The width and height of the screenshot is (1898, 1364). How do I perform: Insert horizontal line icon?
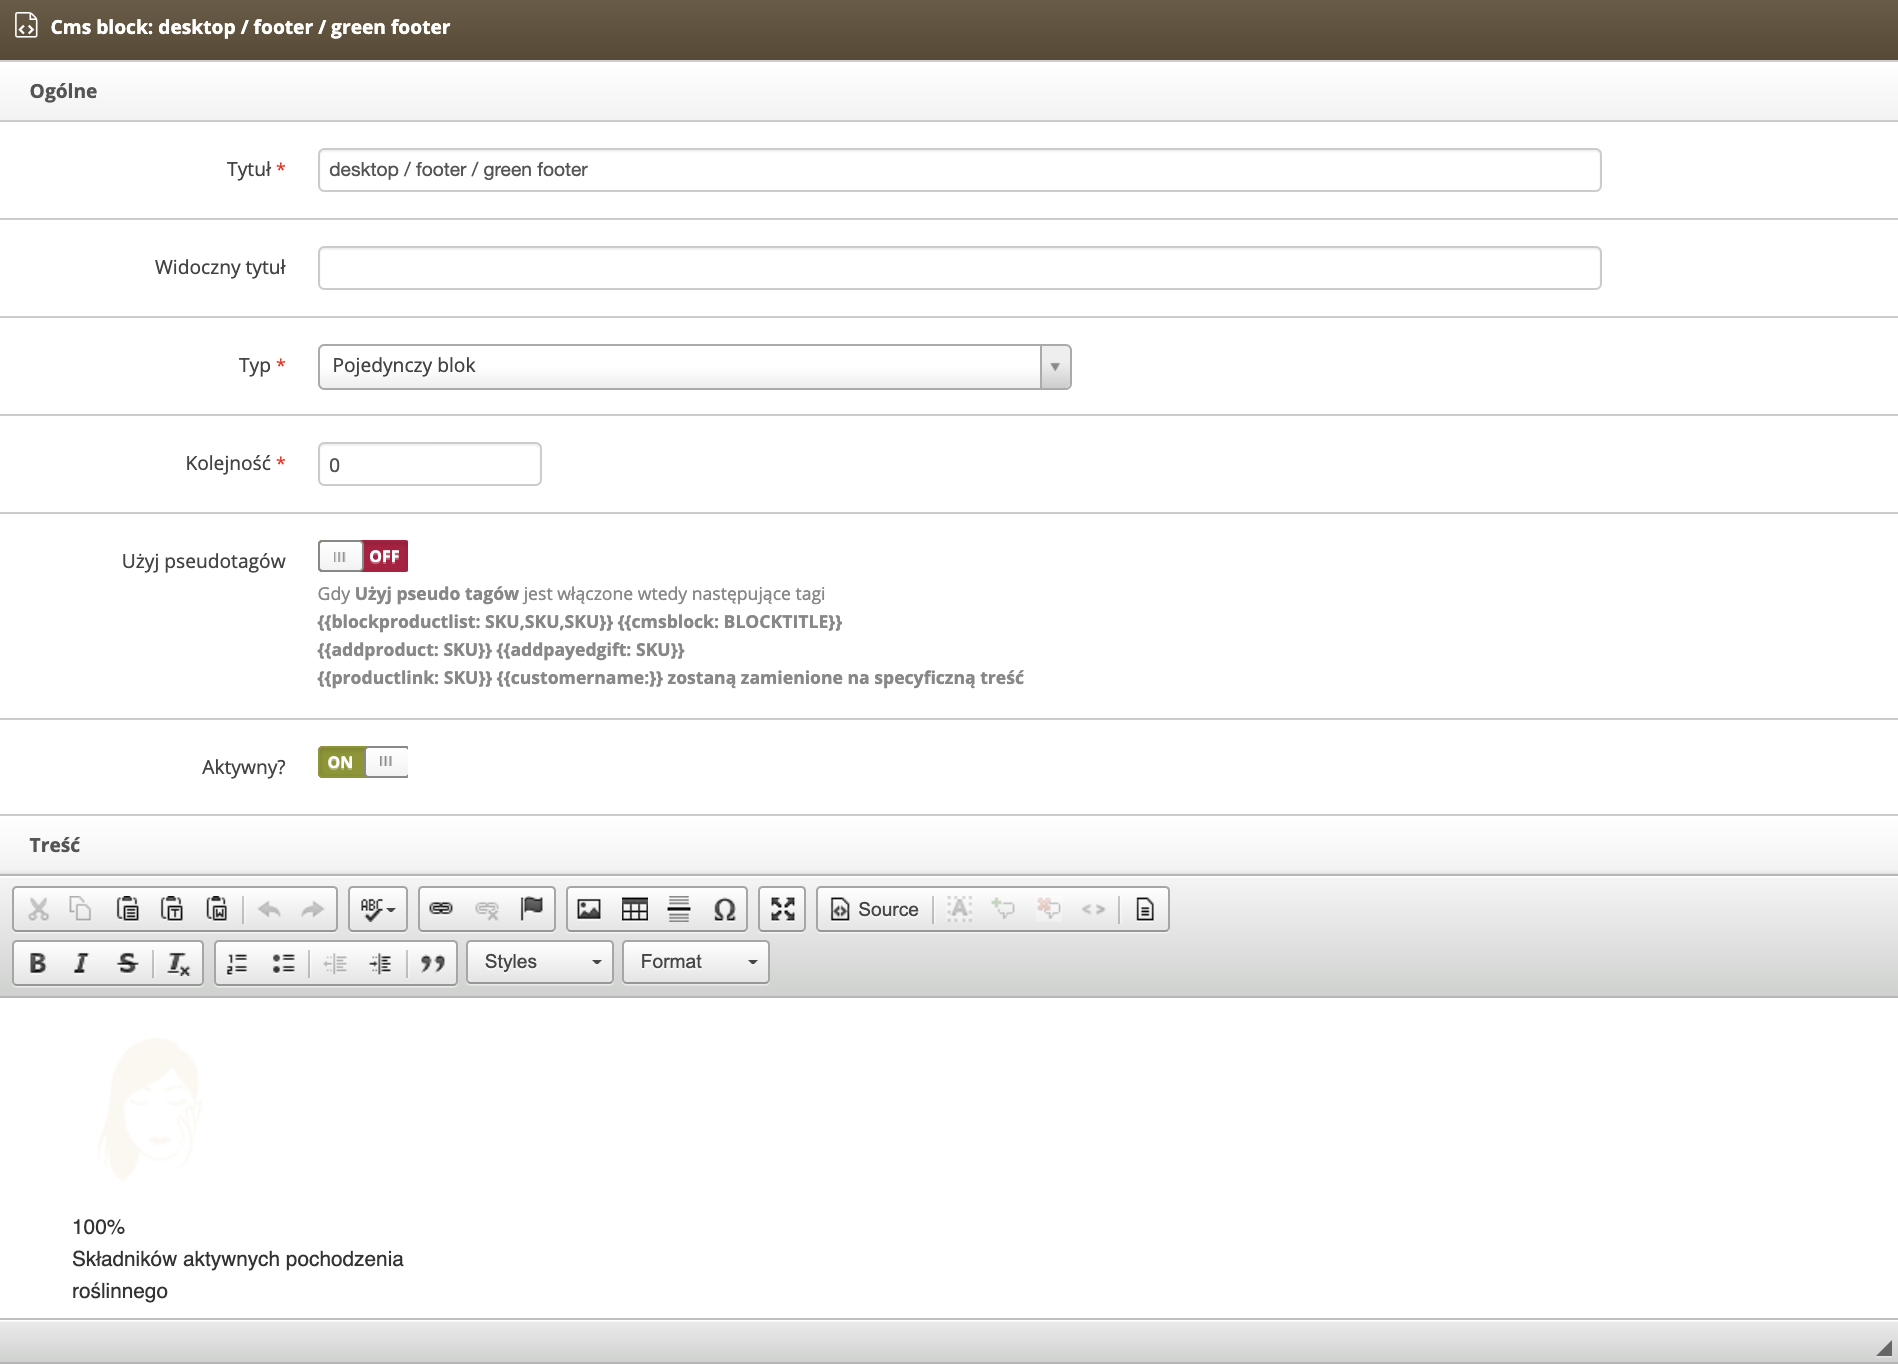pyautogui.click(x=679, y=909)
